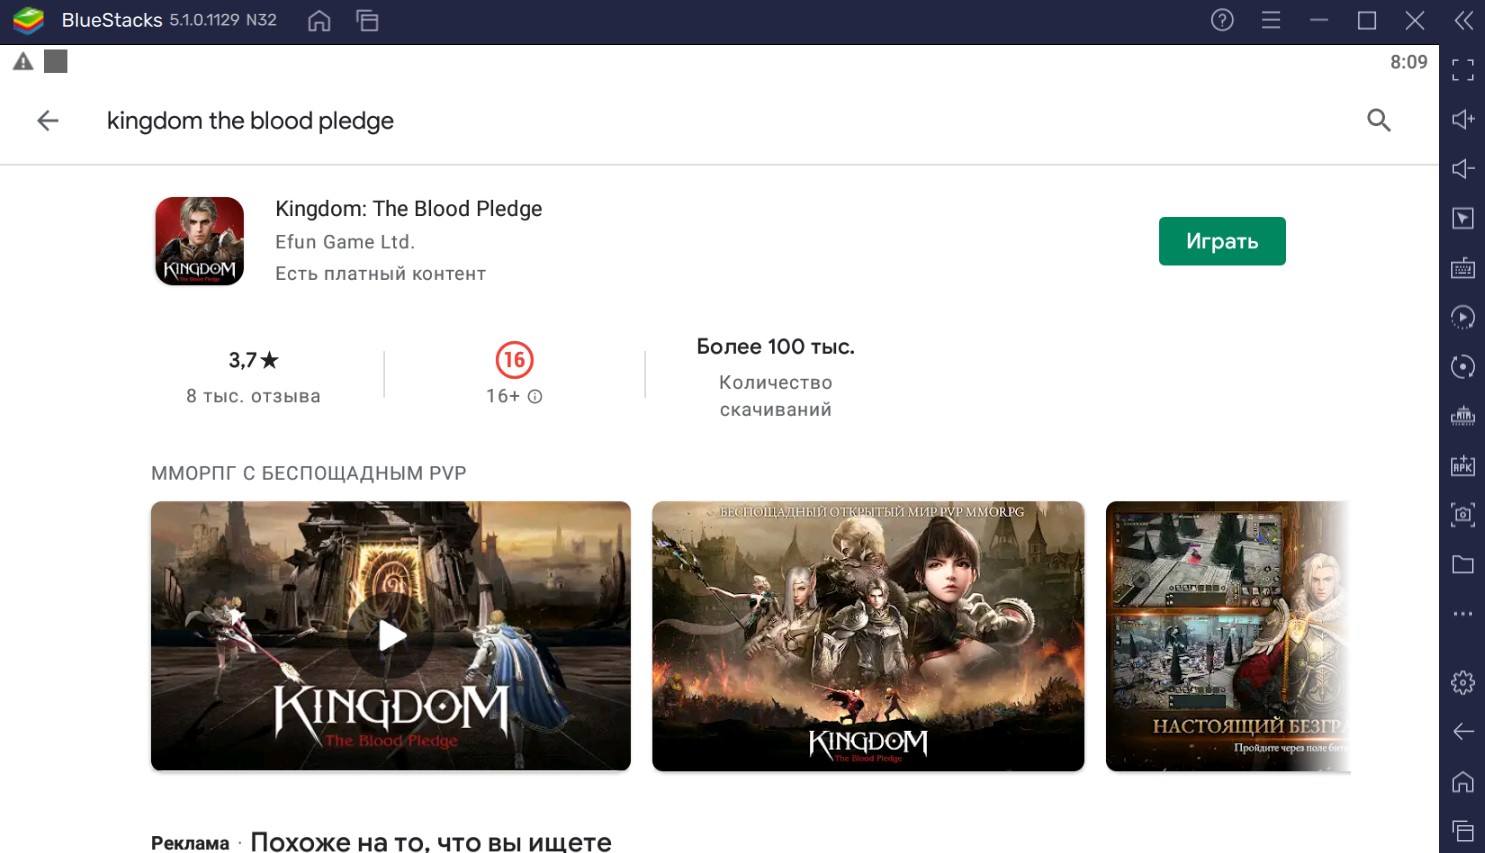
Task: Click the 8:09 clock in status bar
Action: pos(1409,62)
